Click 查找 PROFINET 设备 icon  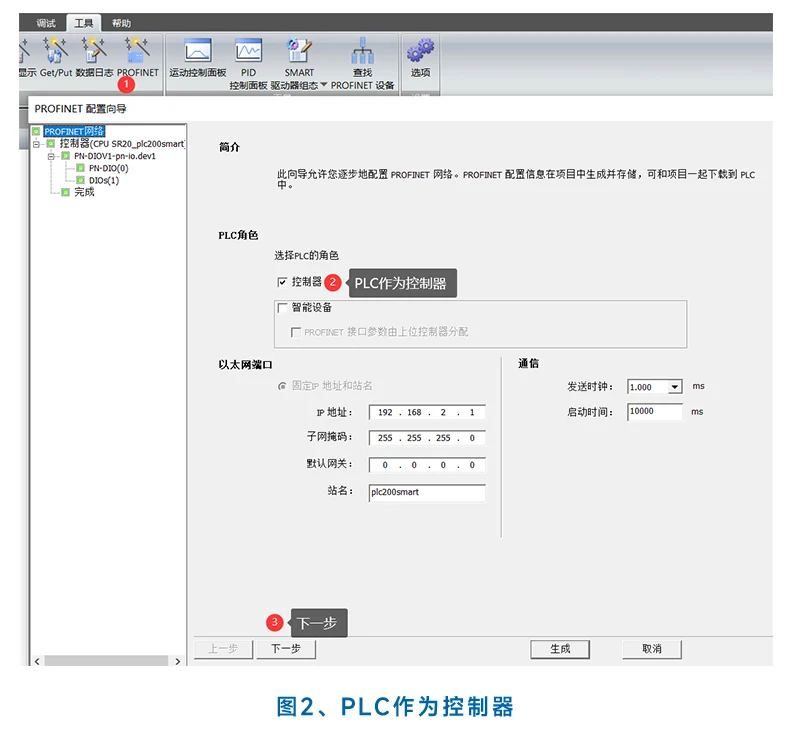tap(362, 50)
